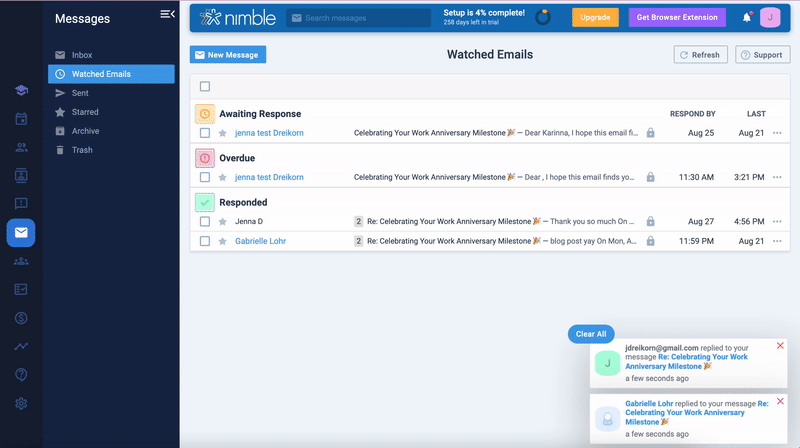The image size is (800, 448).
Task: Go to the Inbox folder
Action: (x=82, y=55)
